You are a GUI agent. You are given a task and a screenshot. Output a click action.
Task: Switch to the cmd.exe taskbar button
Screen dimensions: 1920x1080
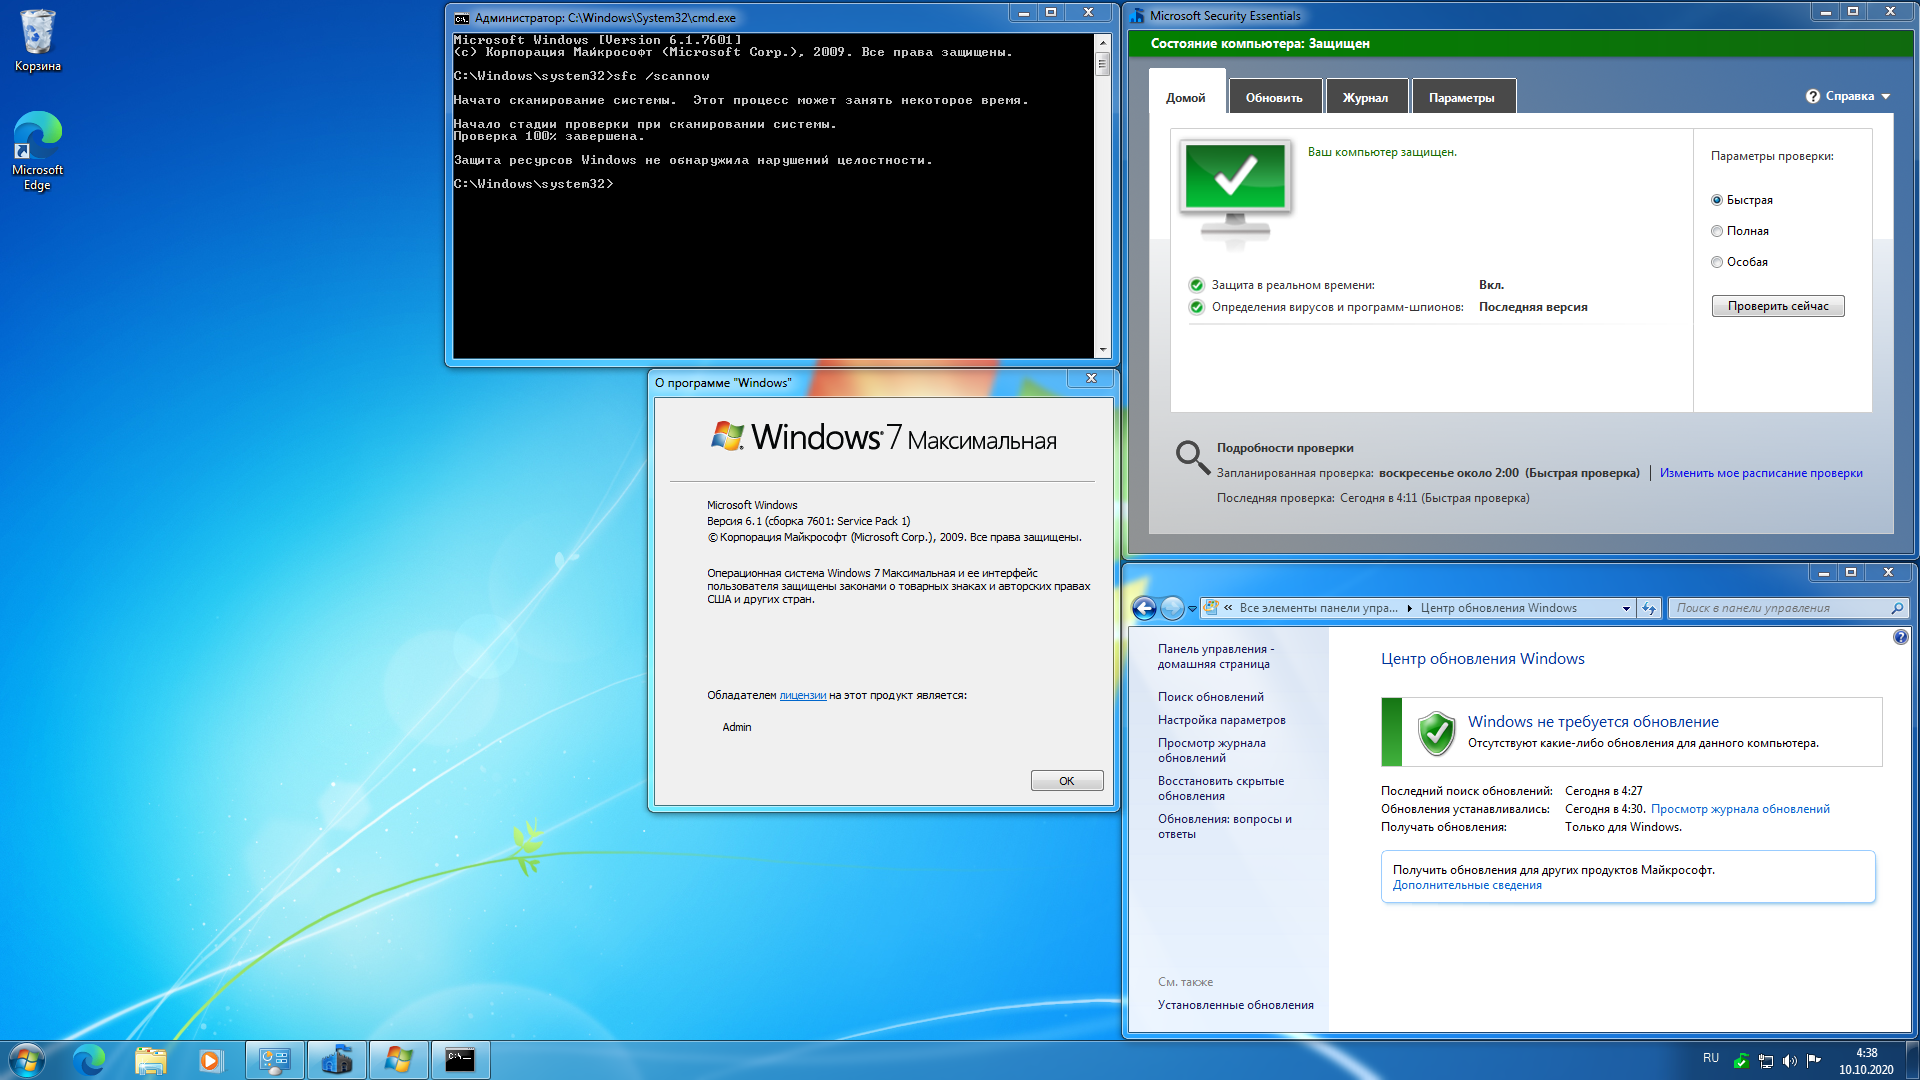pos(460,1060)
